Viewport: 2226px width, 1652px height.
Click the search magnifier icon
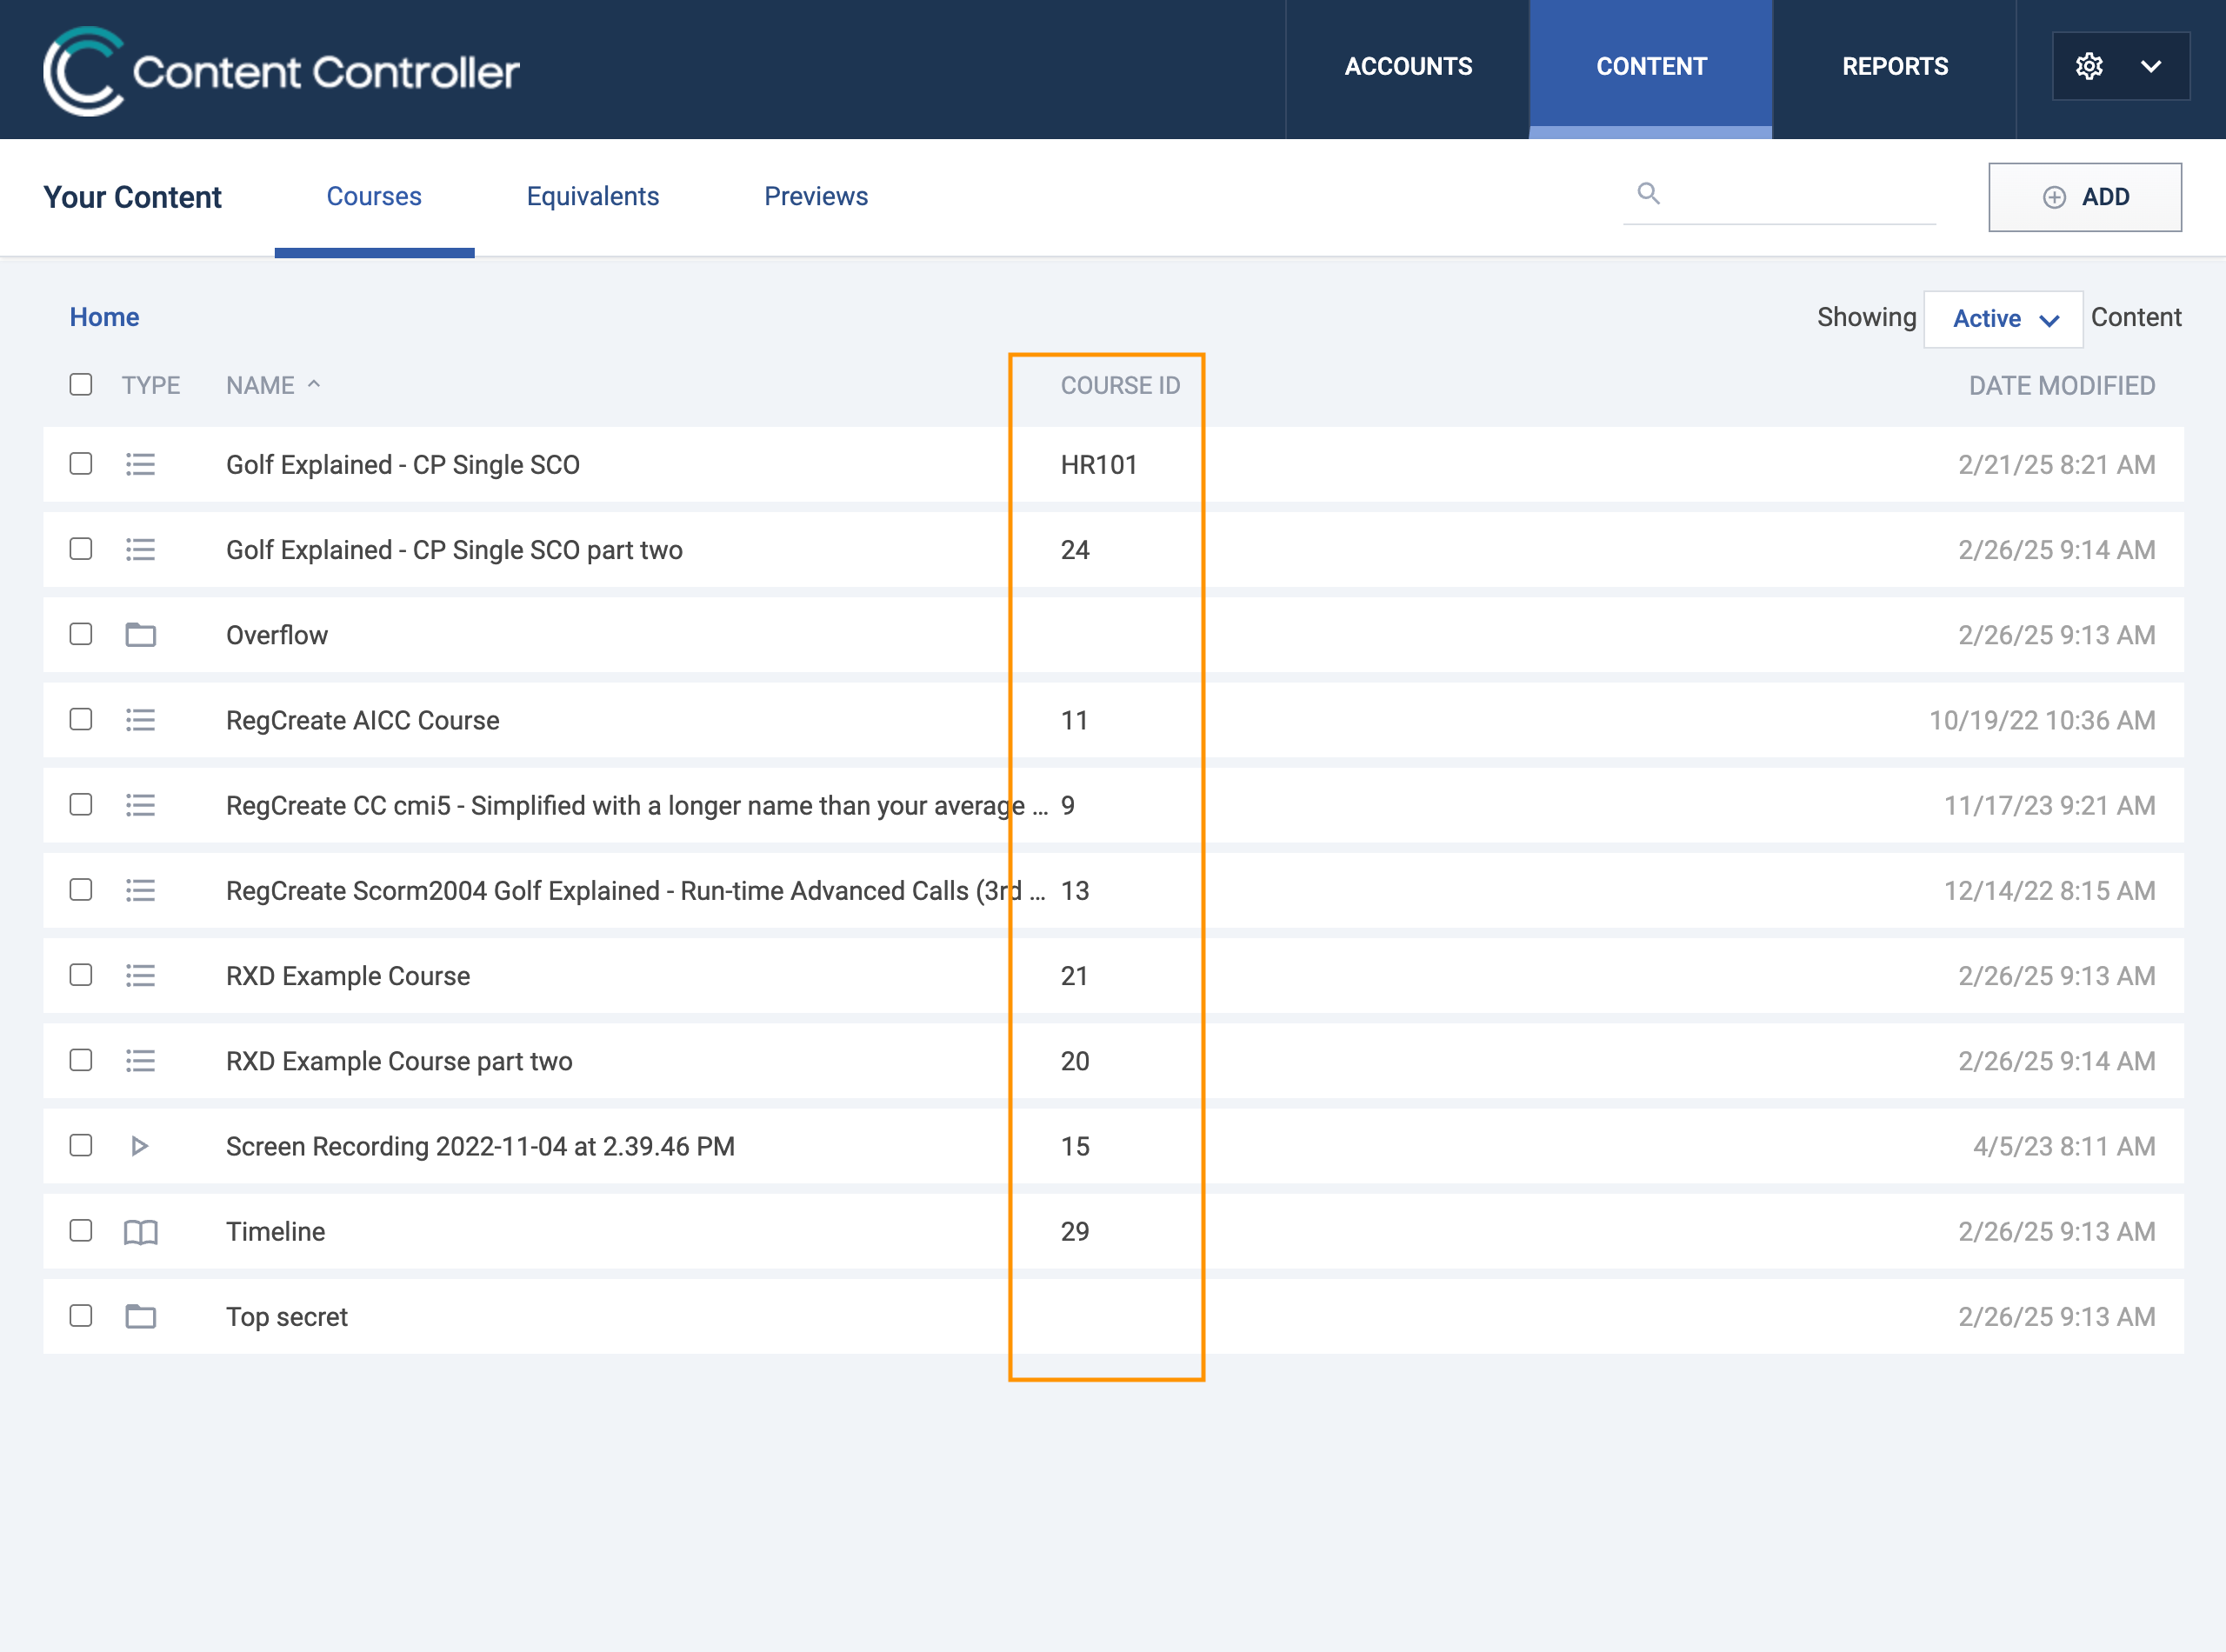tap(1648, 194)
